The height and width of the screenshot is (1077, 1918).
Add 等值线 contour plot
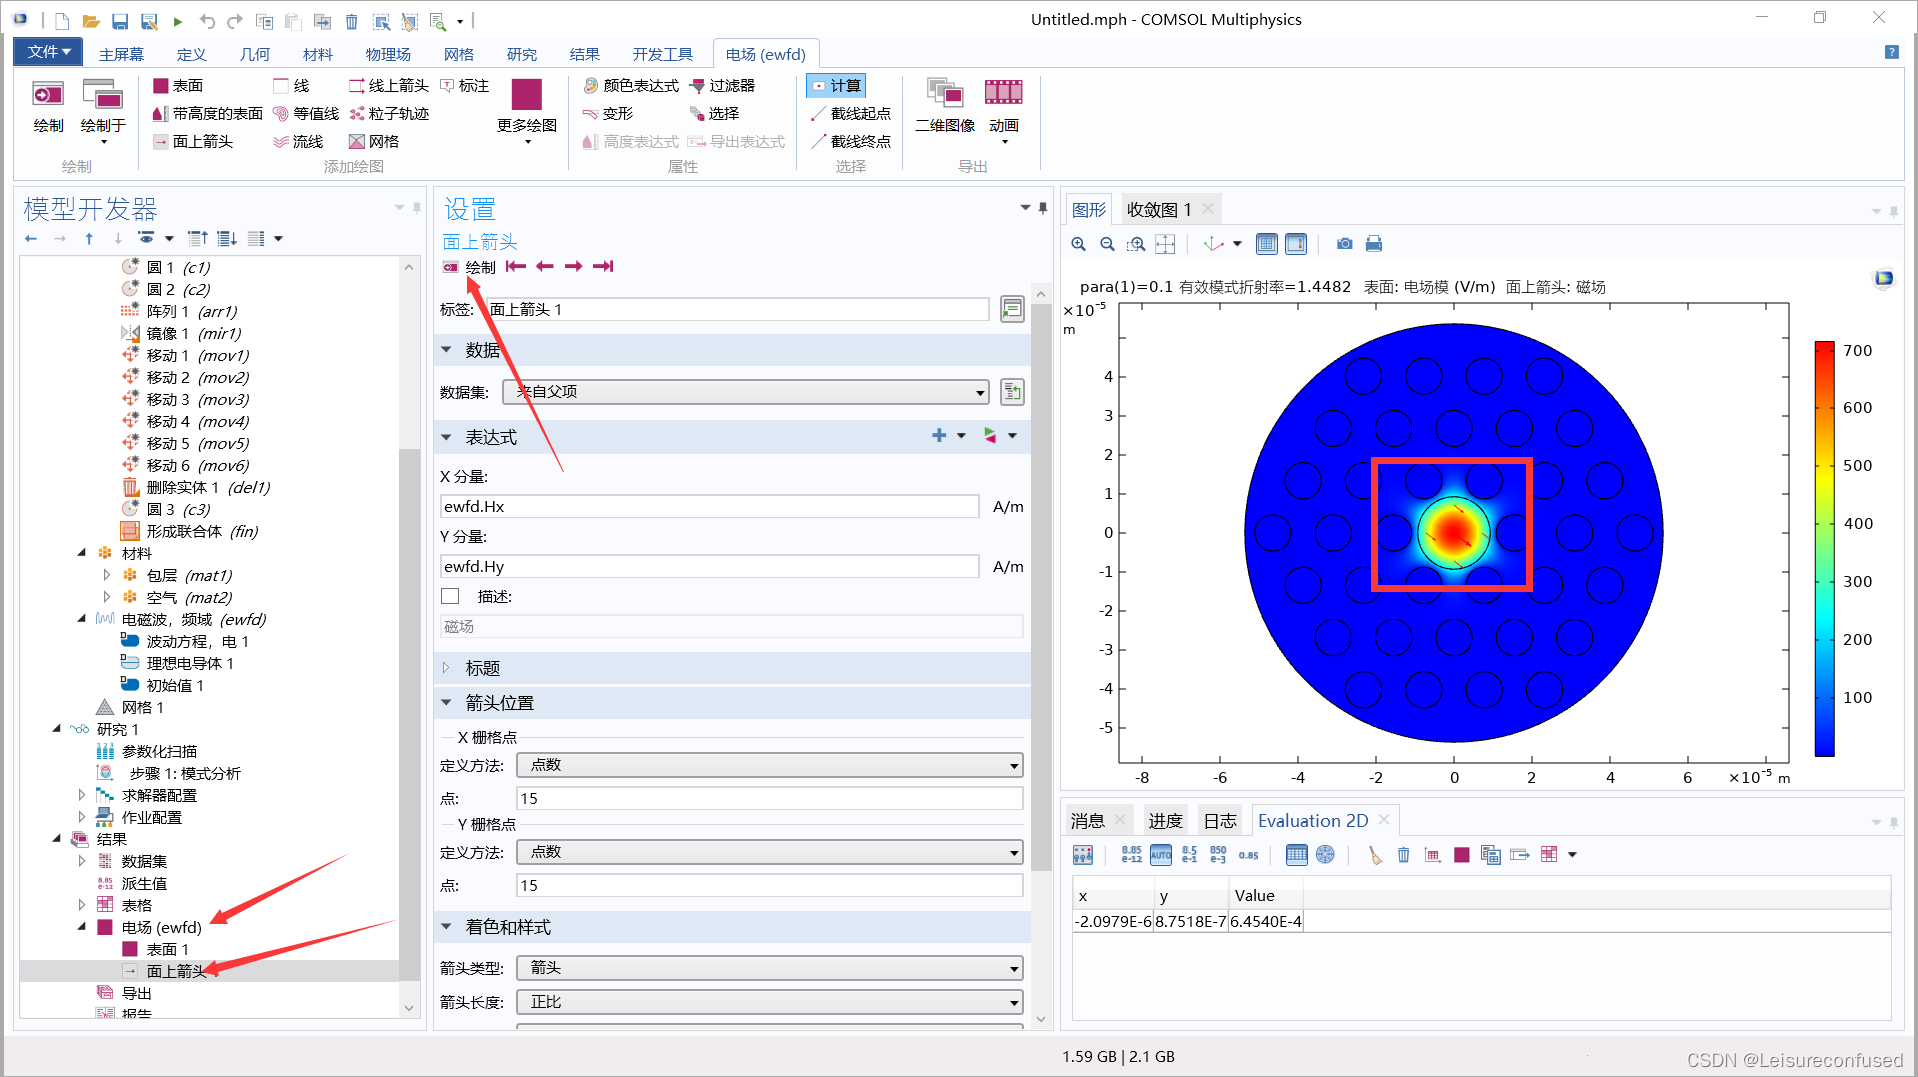(x=306, y=114)
